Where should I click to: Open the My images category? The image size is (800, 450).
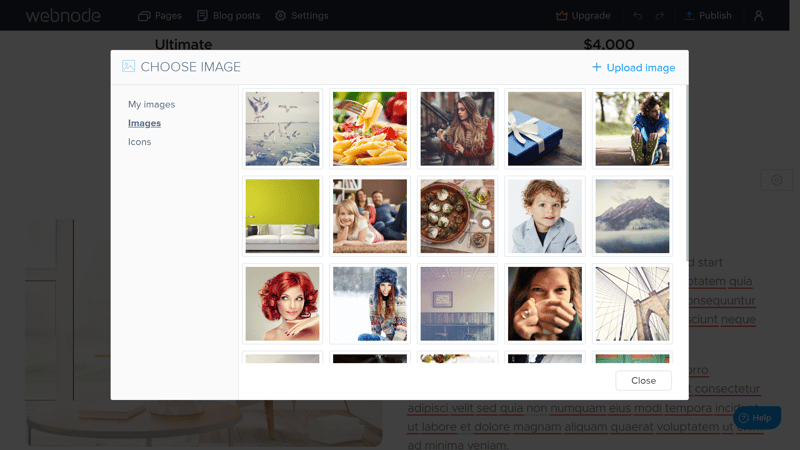[x=152, y=104]
